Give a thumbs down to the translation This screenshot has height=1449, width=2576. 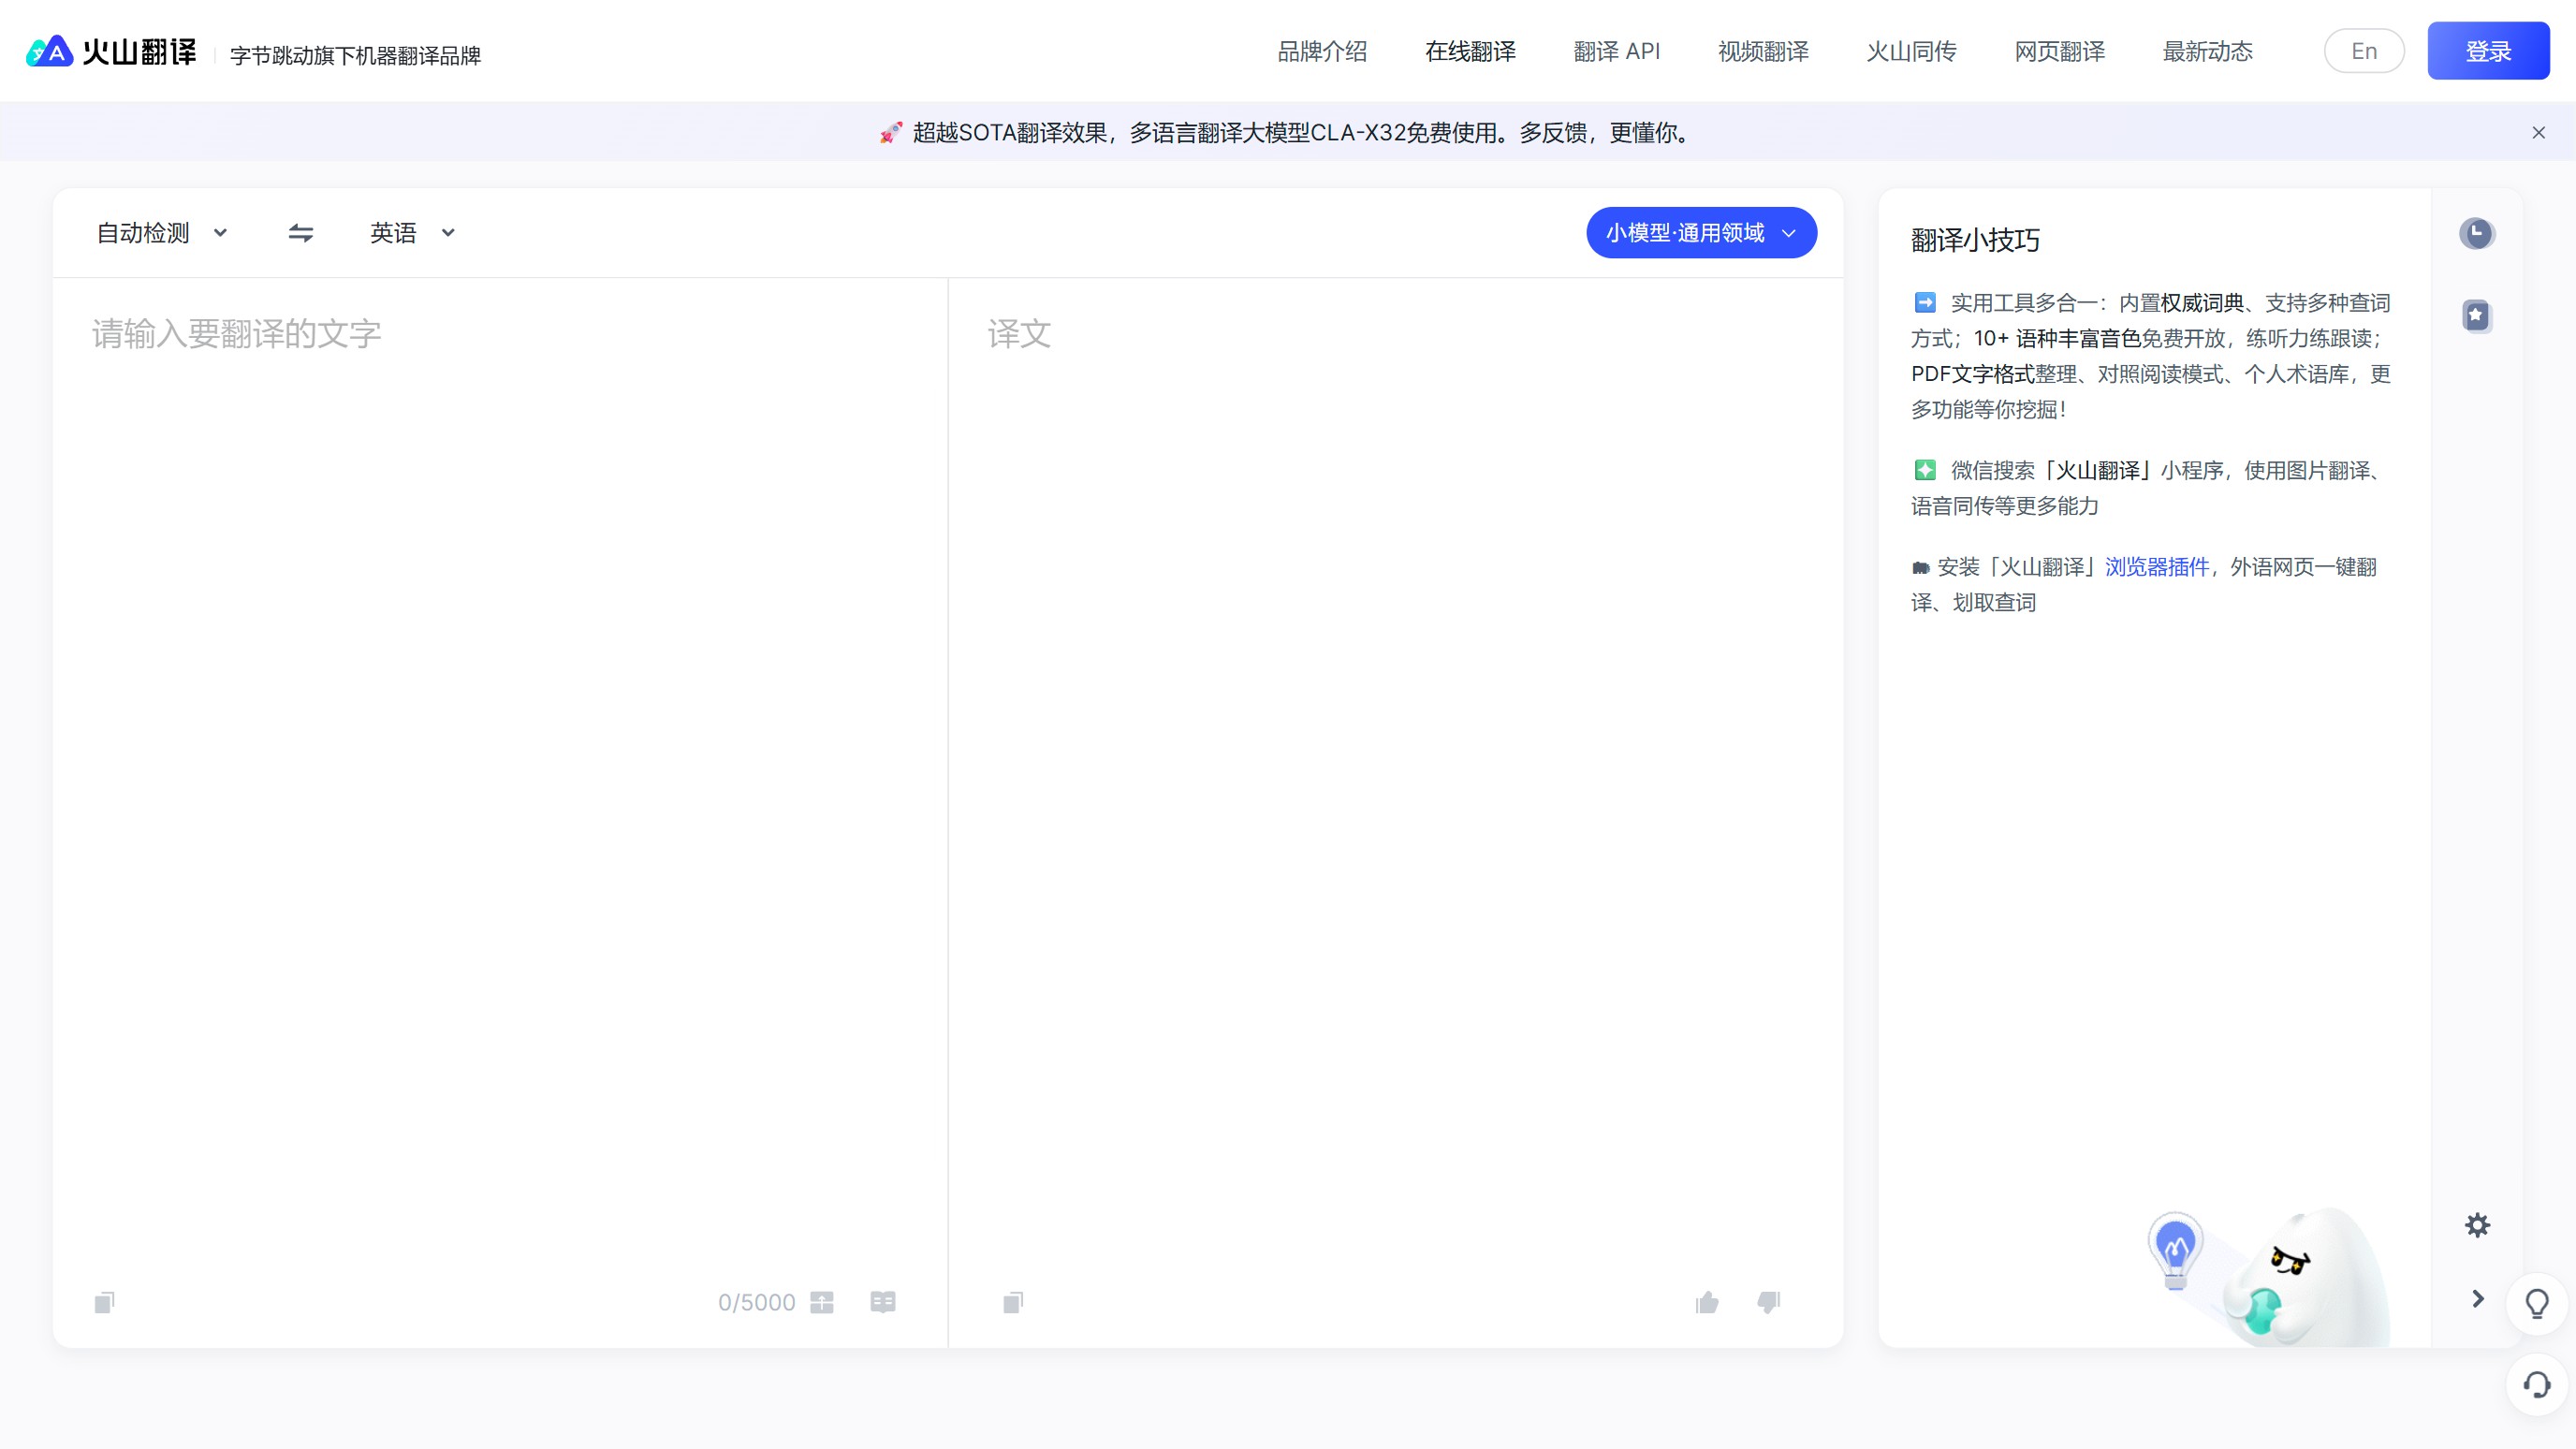1768,1302
